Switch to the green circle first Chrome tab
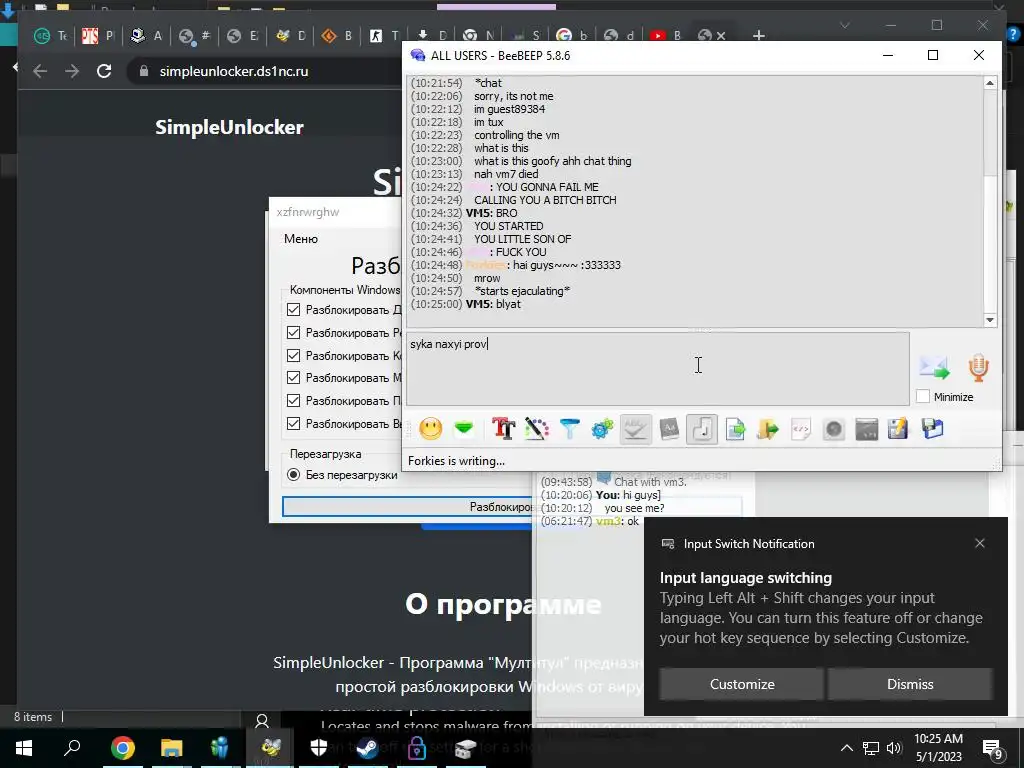 click(50, 36)
